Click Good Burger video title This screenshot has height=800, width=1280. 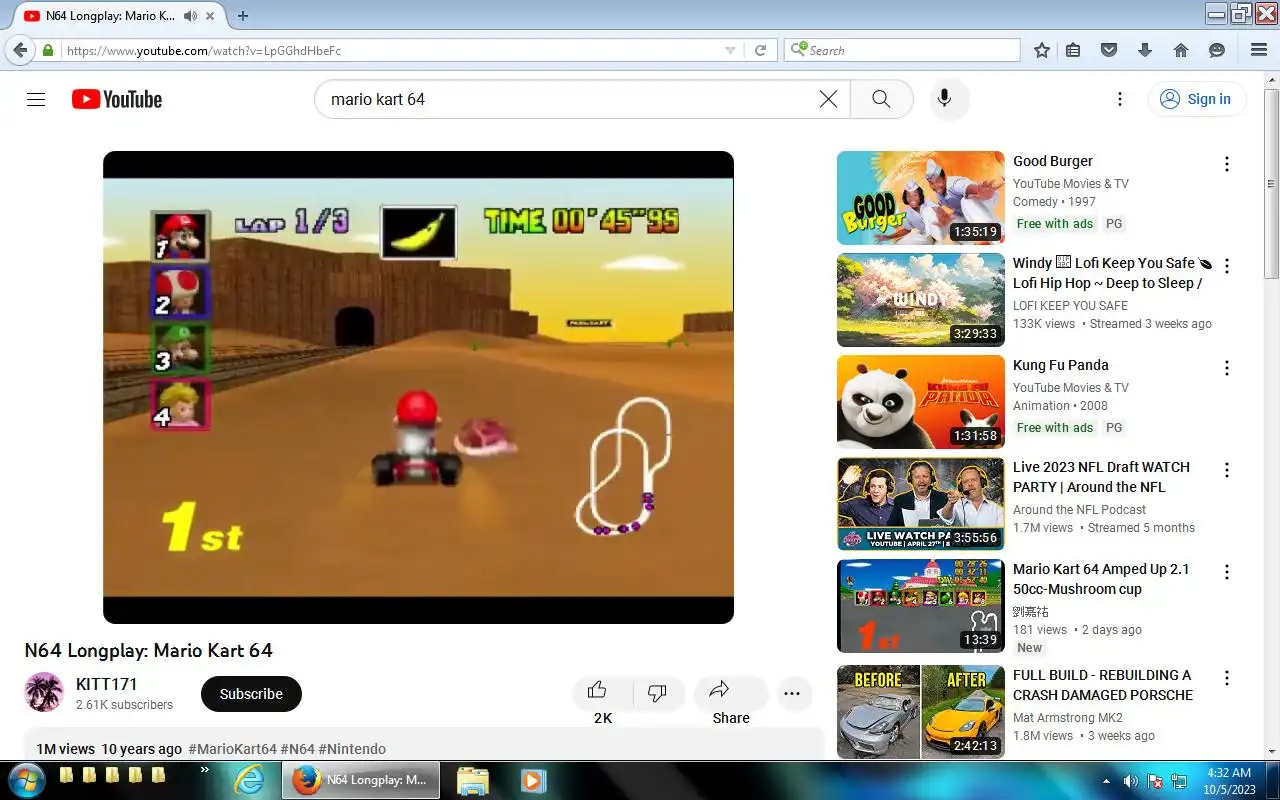1053,161
